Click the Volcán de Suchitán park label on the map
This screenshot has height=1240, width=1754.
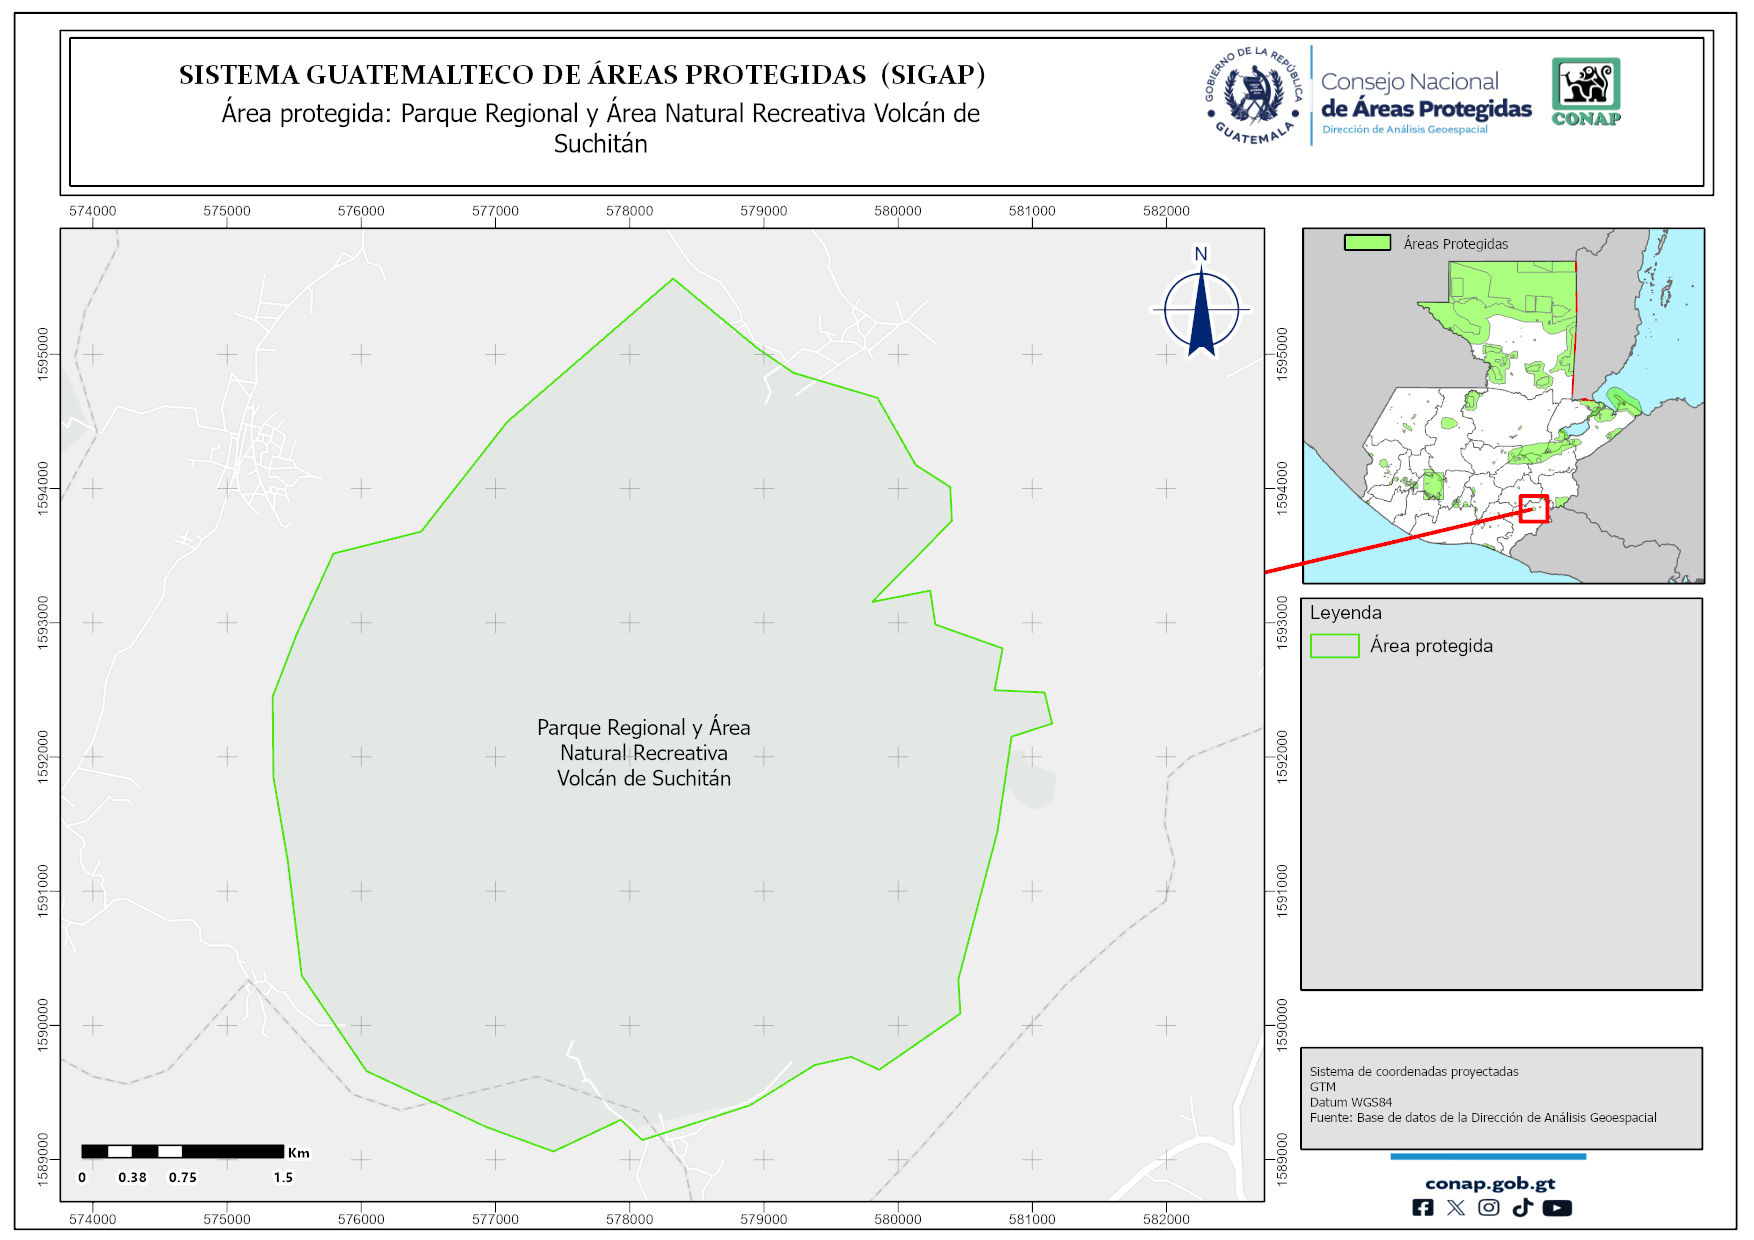pos(643,753)
